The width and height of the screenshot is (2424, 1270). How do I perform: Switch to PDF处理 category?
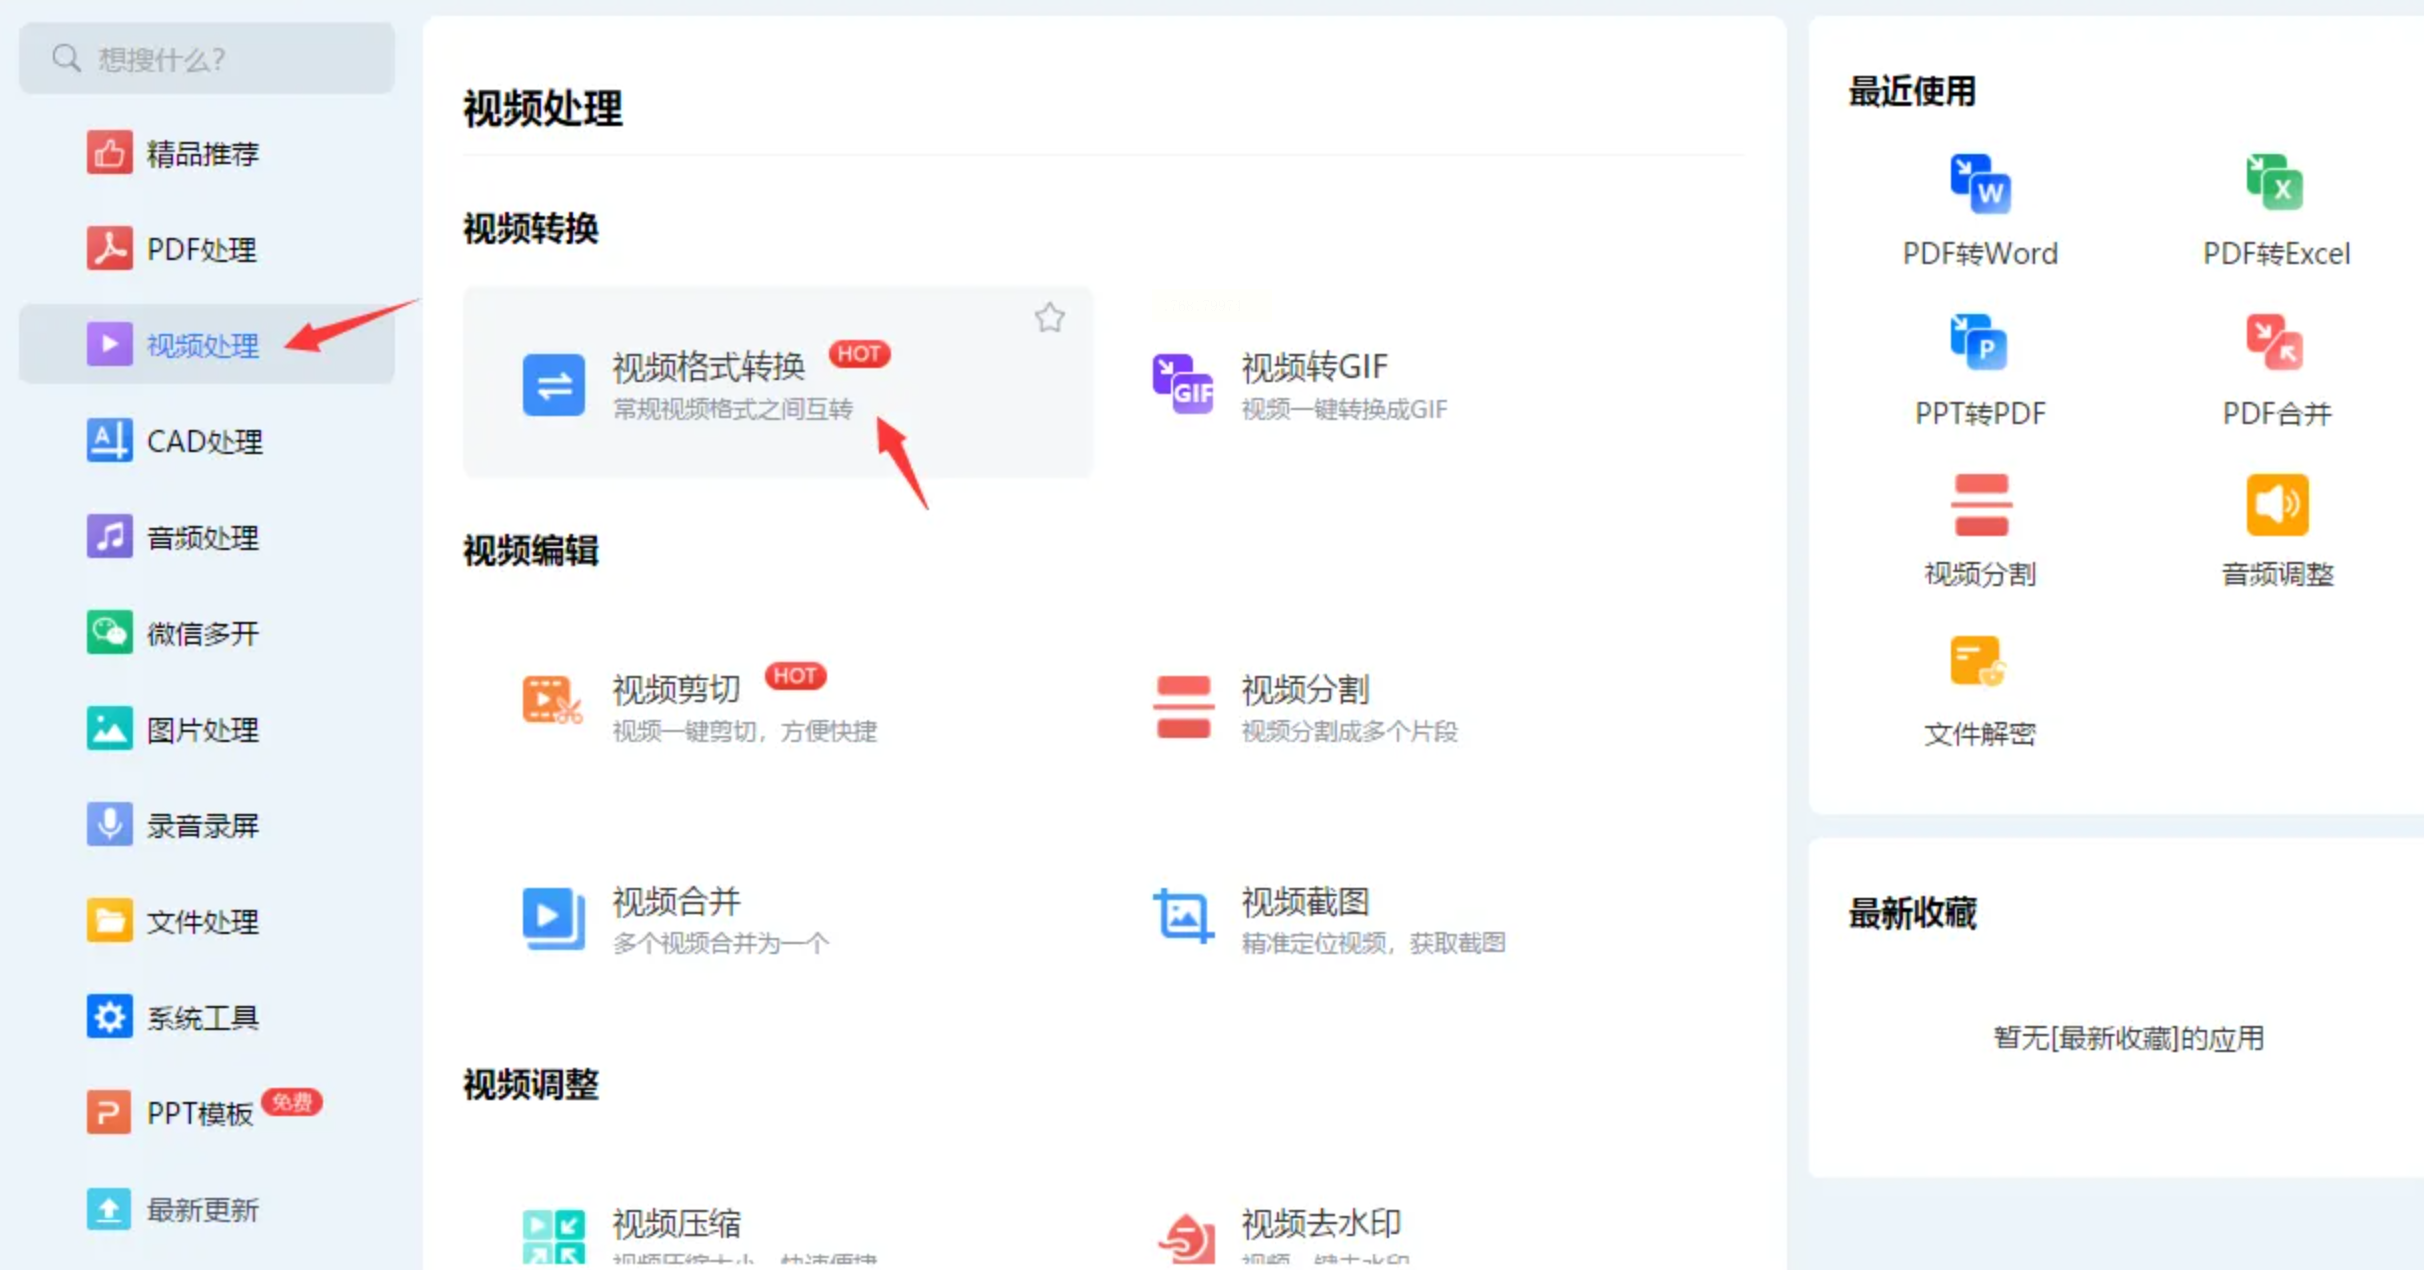pyautogui.click(x=202, y=249)
